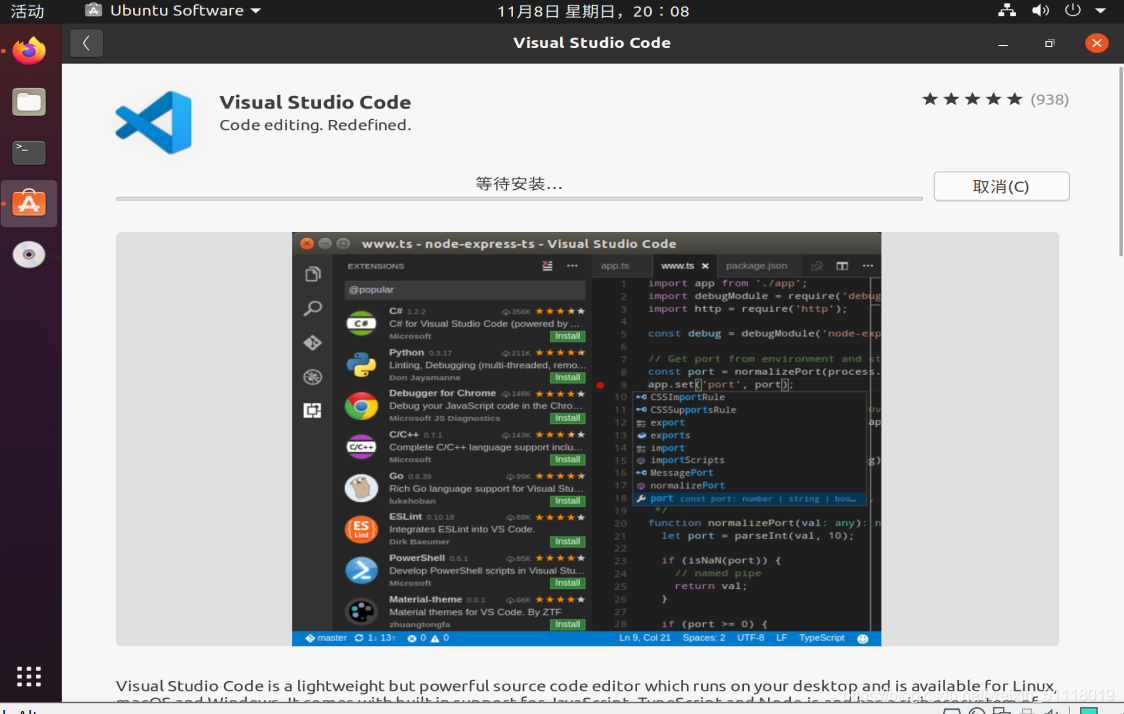
Task: Click the page vertical scrollbar
Action: pyautogui.click(x=1120, y=161)
